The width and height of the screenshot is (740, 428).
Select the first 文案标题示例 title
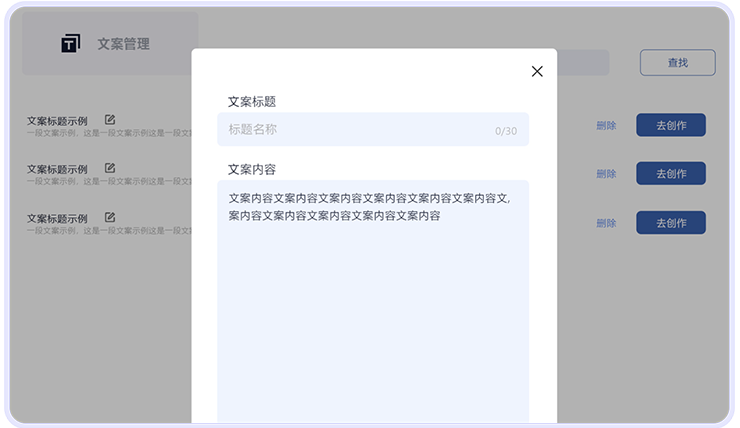point(57,121)
